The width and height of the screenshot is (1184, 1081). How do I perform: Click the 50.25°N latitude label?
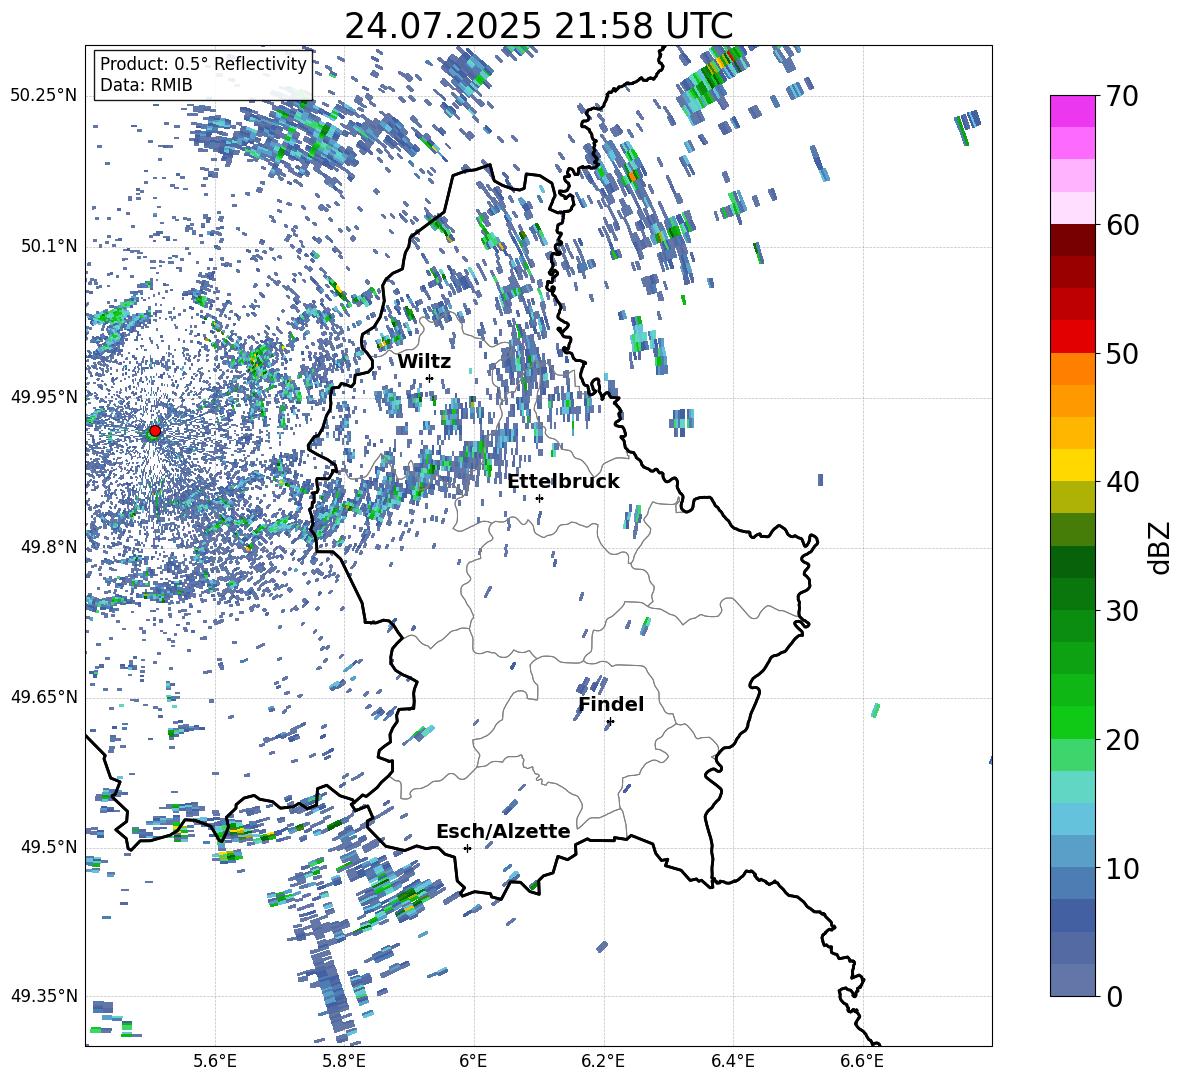[44, 96]
